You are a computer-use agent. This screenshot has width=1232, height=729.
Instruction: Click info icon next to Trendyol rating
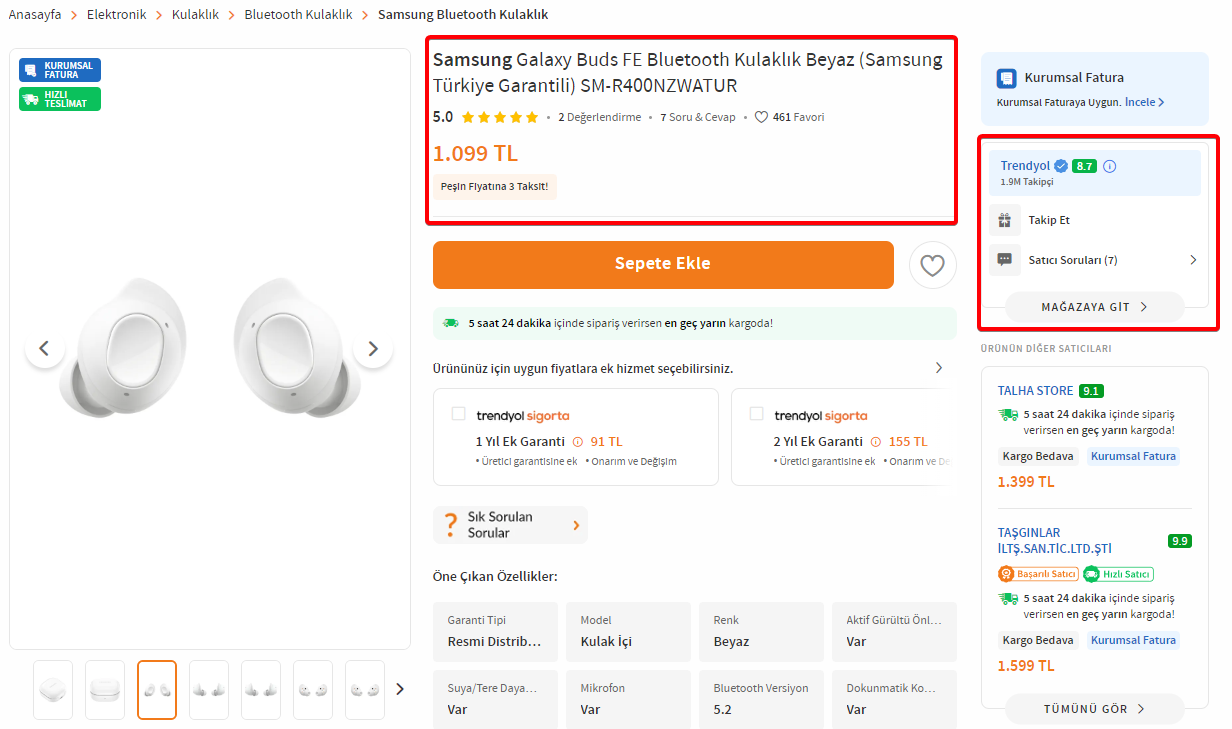click(x=1109, y=166)
